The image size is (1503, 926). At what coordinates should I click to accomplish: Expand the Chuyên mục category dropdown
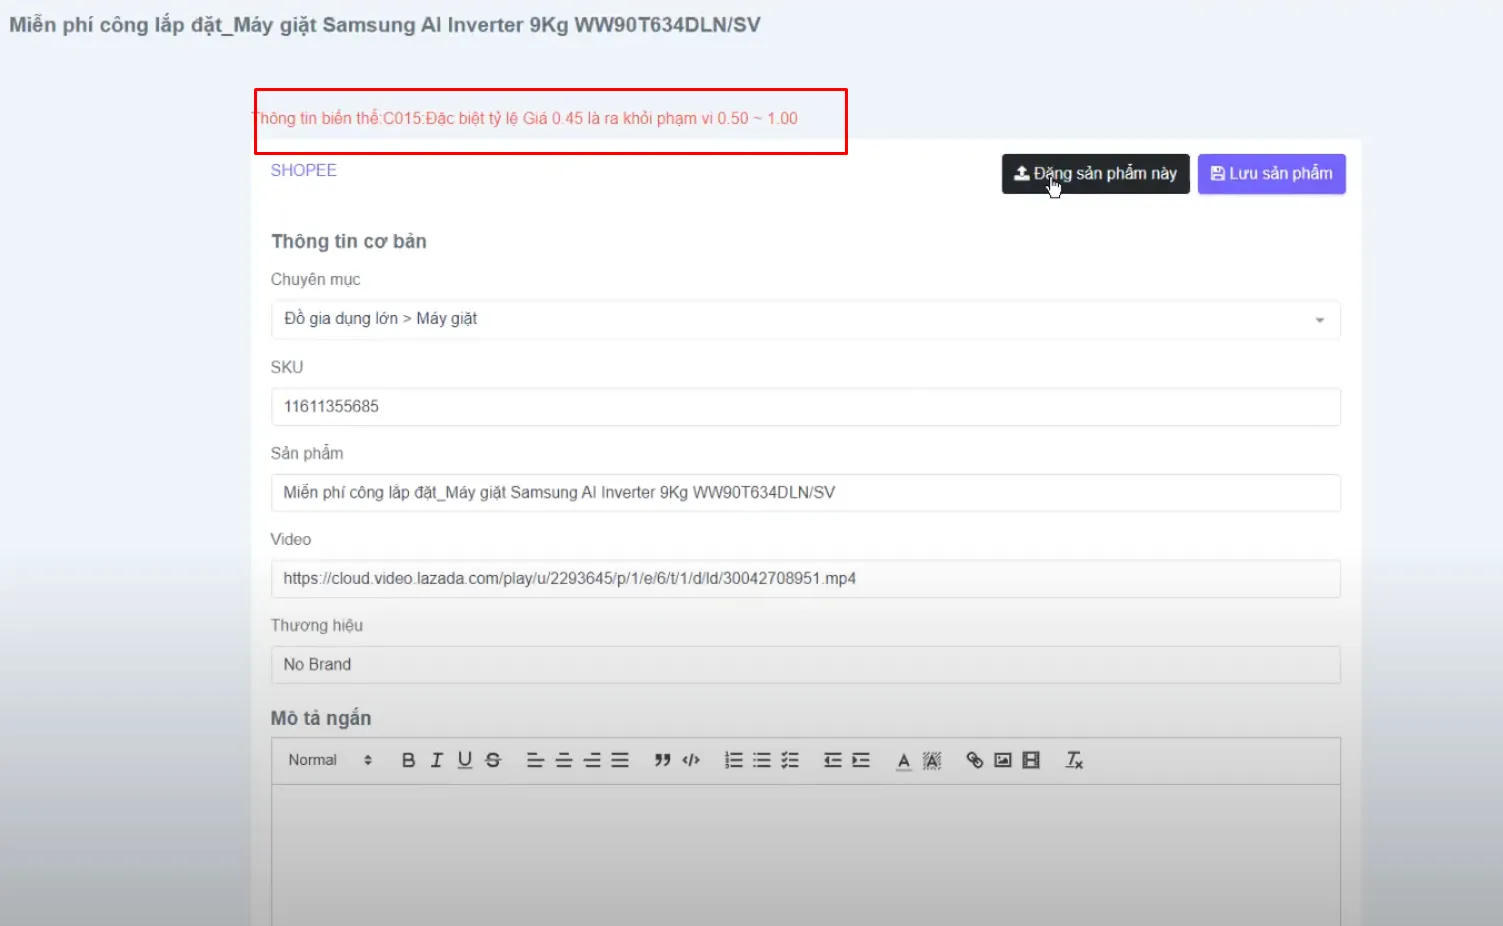click(805, 320)
